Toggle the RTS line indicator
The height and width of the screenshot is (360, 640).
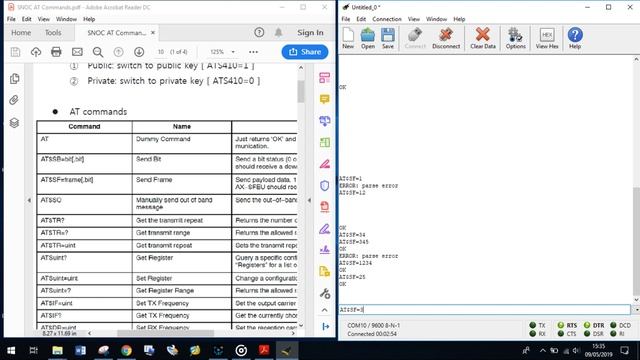point(567,325)
